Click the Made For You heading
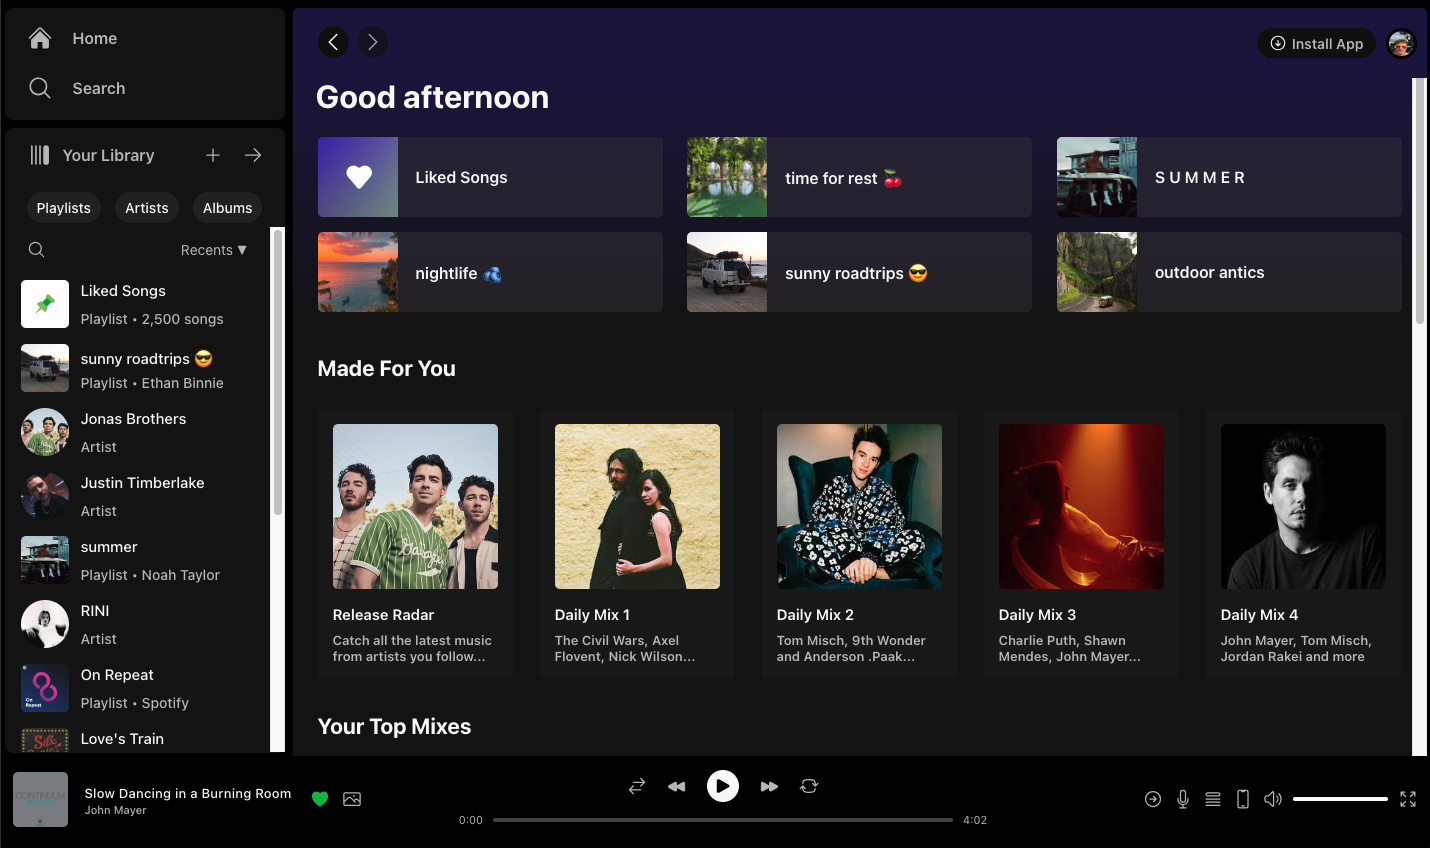Screen dimensions: 1430x848 386,368
